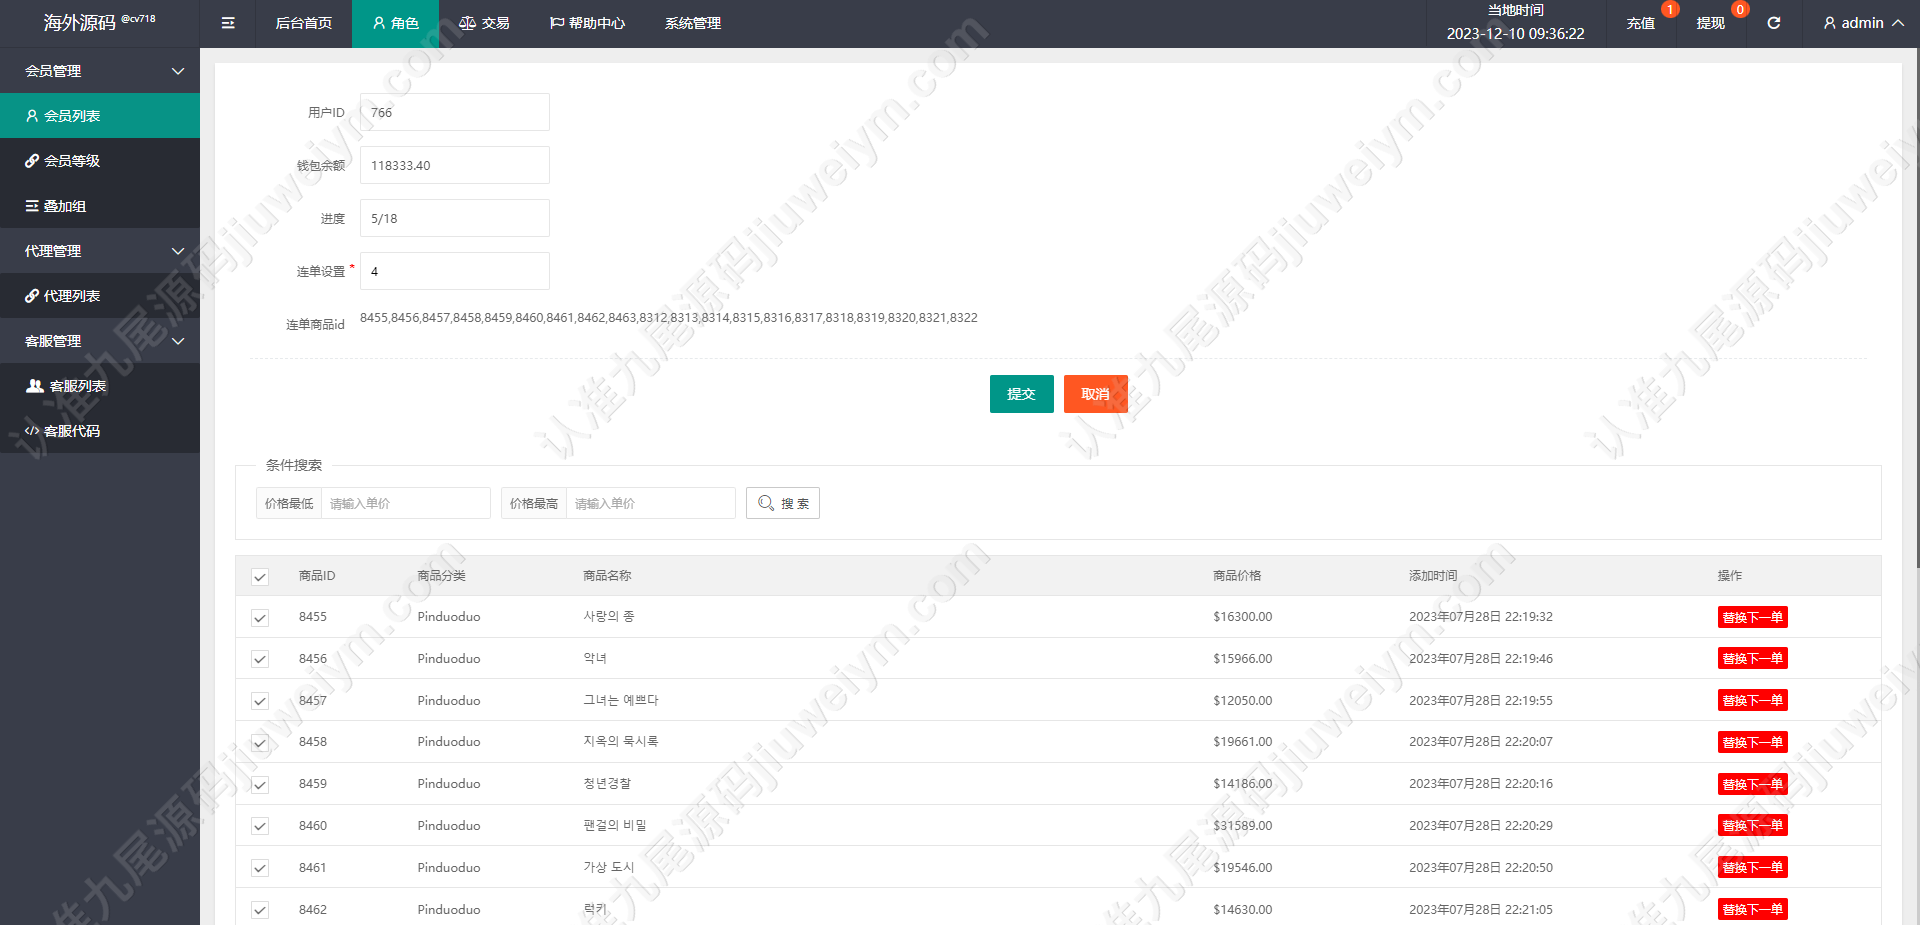Open the 系统管理 menu
The image size is (1920, 925).
pyautogui.click(x=693, y=23)
